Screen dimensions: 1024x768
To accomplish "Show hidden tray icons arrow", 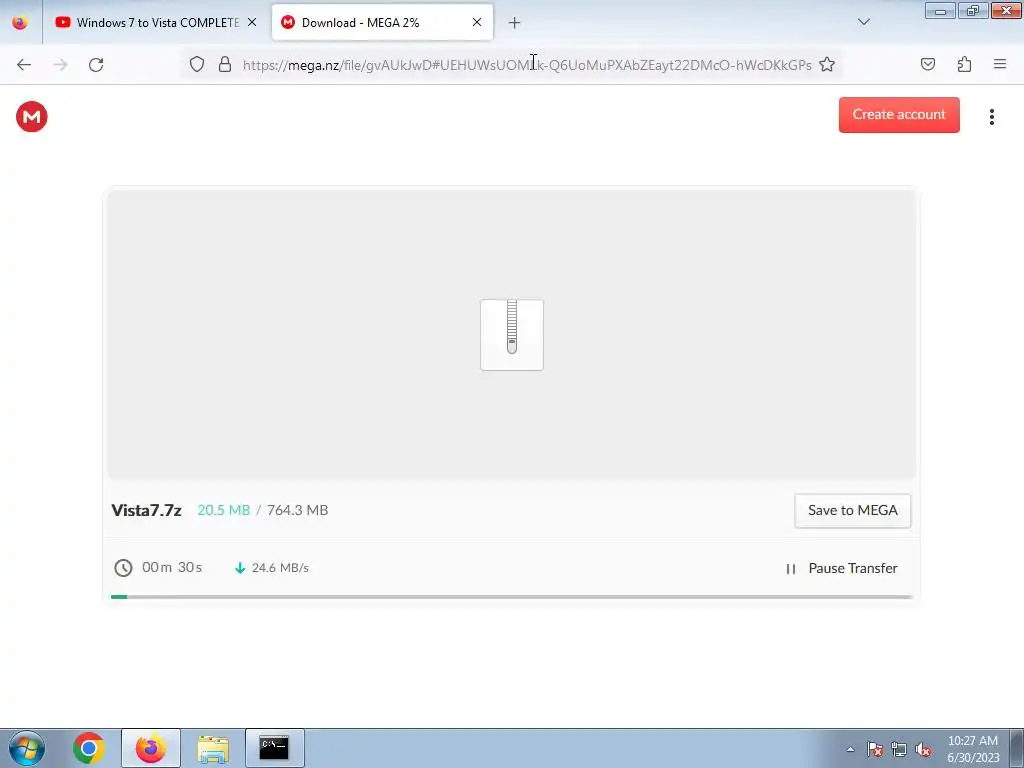I will pos(850,749).
